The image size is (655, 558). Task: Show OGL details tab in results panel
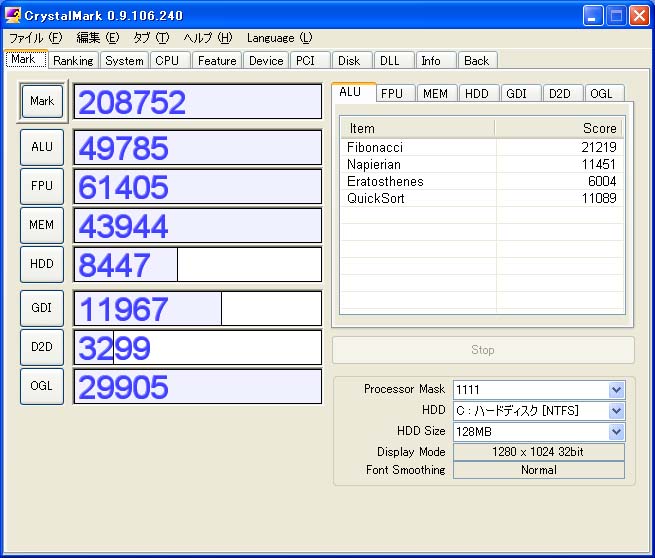pyautogui.click(x=604, y=93)
